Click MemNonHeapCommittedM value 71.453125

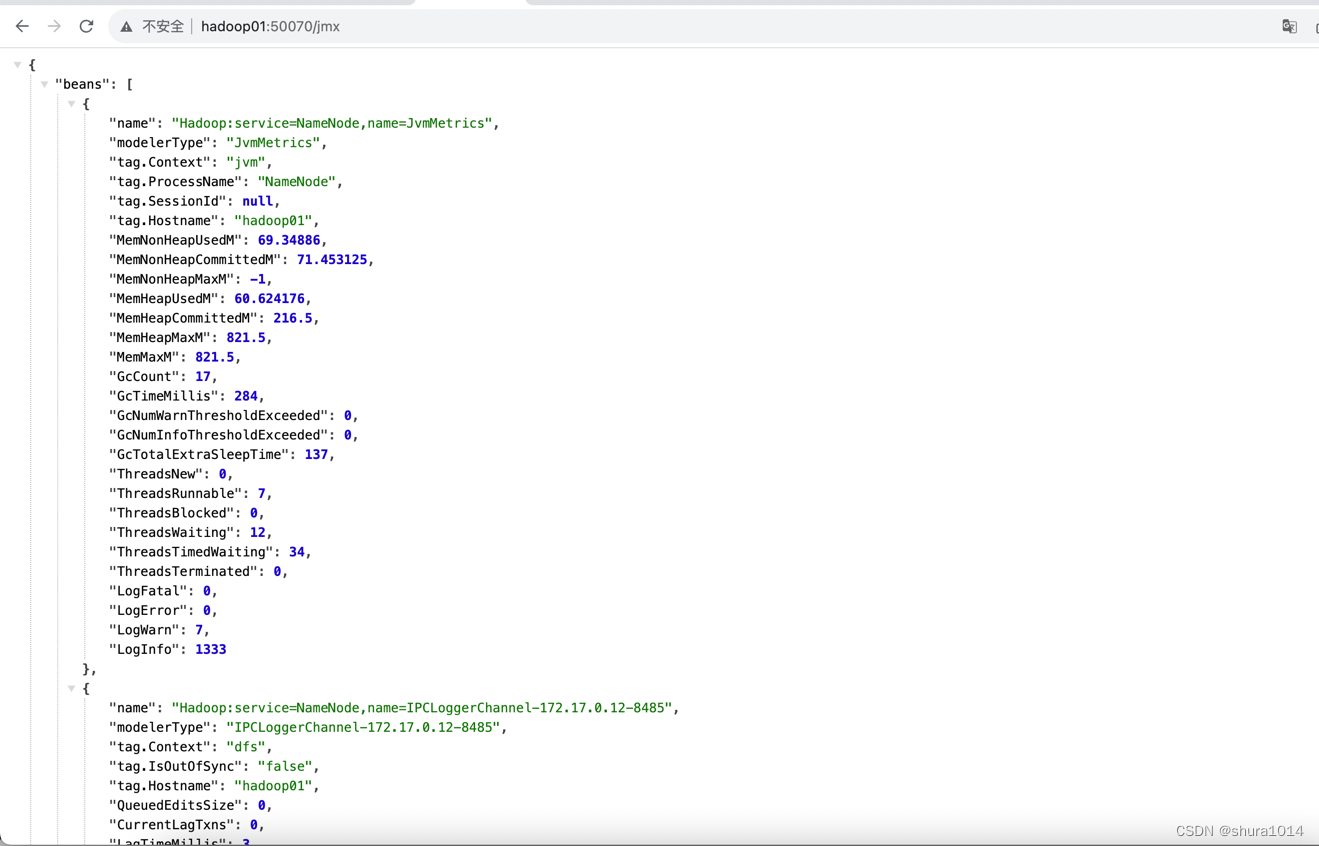tap(332, 260)
